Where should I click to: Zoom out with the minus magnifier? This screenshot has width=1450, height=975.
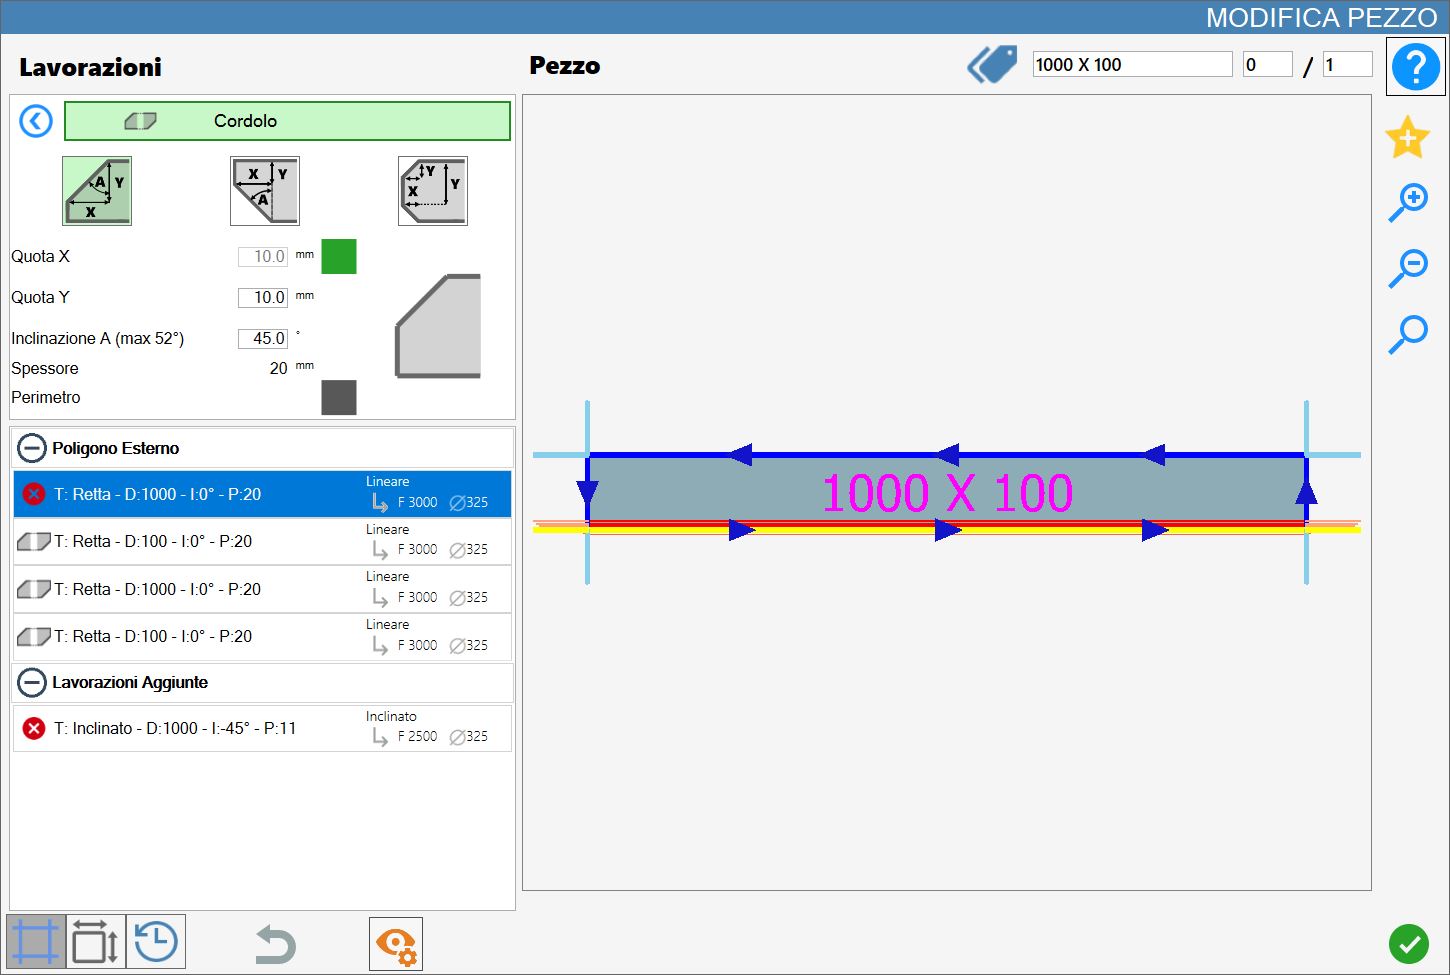1408,268
